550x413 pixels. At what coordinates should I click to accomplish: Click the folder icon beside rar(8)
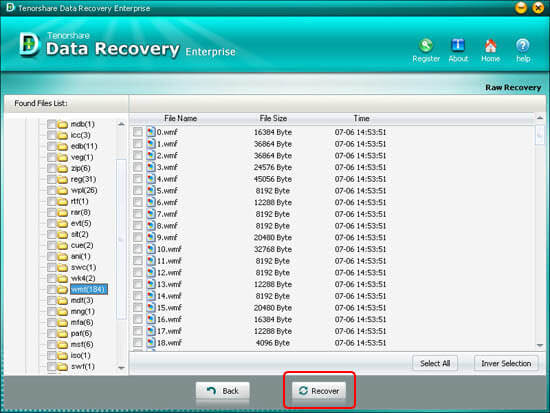pyautogui.click(x=62, y=212)
